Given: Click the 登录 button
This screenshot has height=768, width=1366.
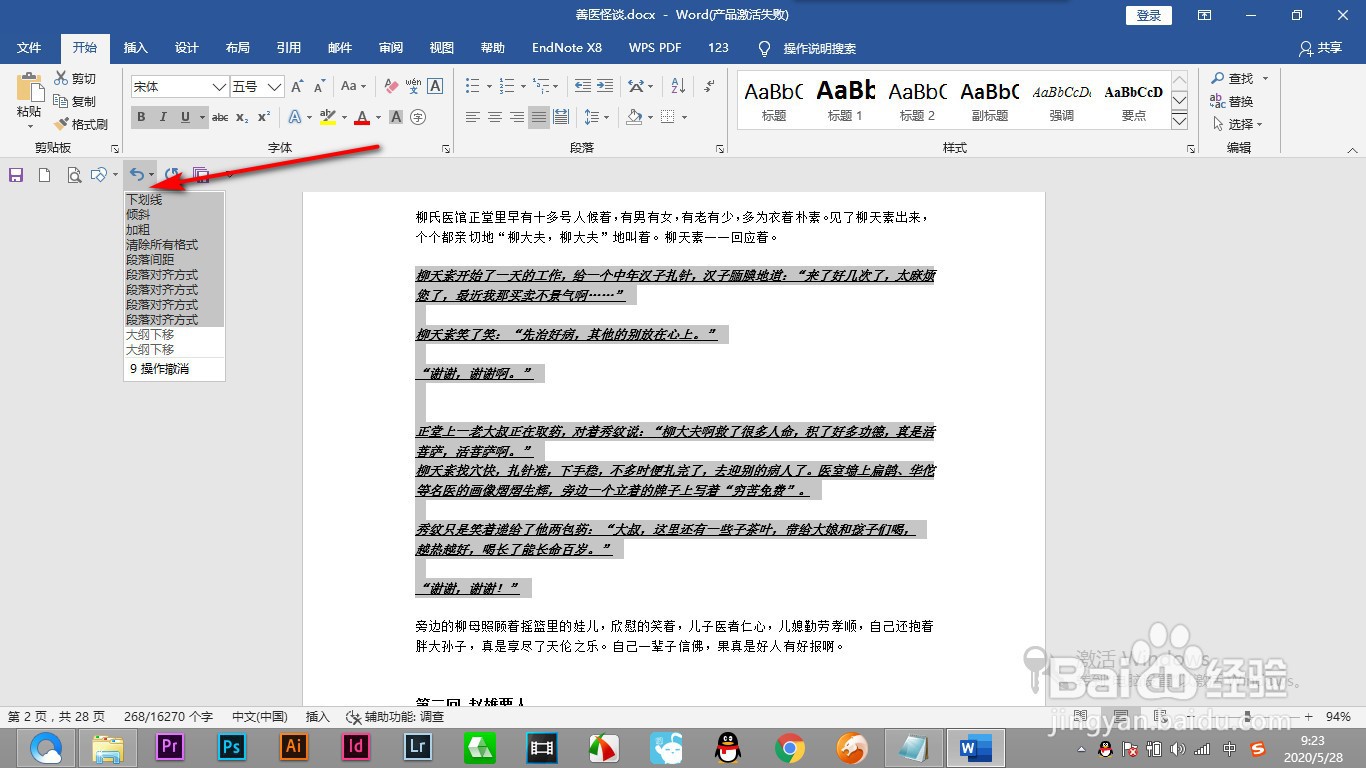Looking at the screenshot, I should click(x=1147, y=15).
